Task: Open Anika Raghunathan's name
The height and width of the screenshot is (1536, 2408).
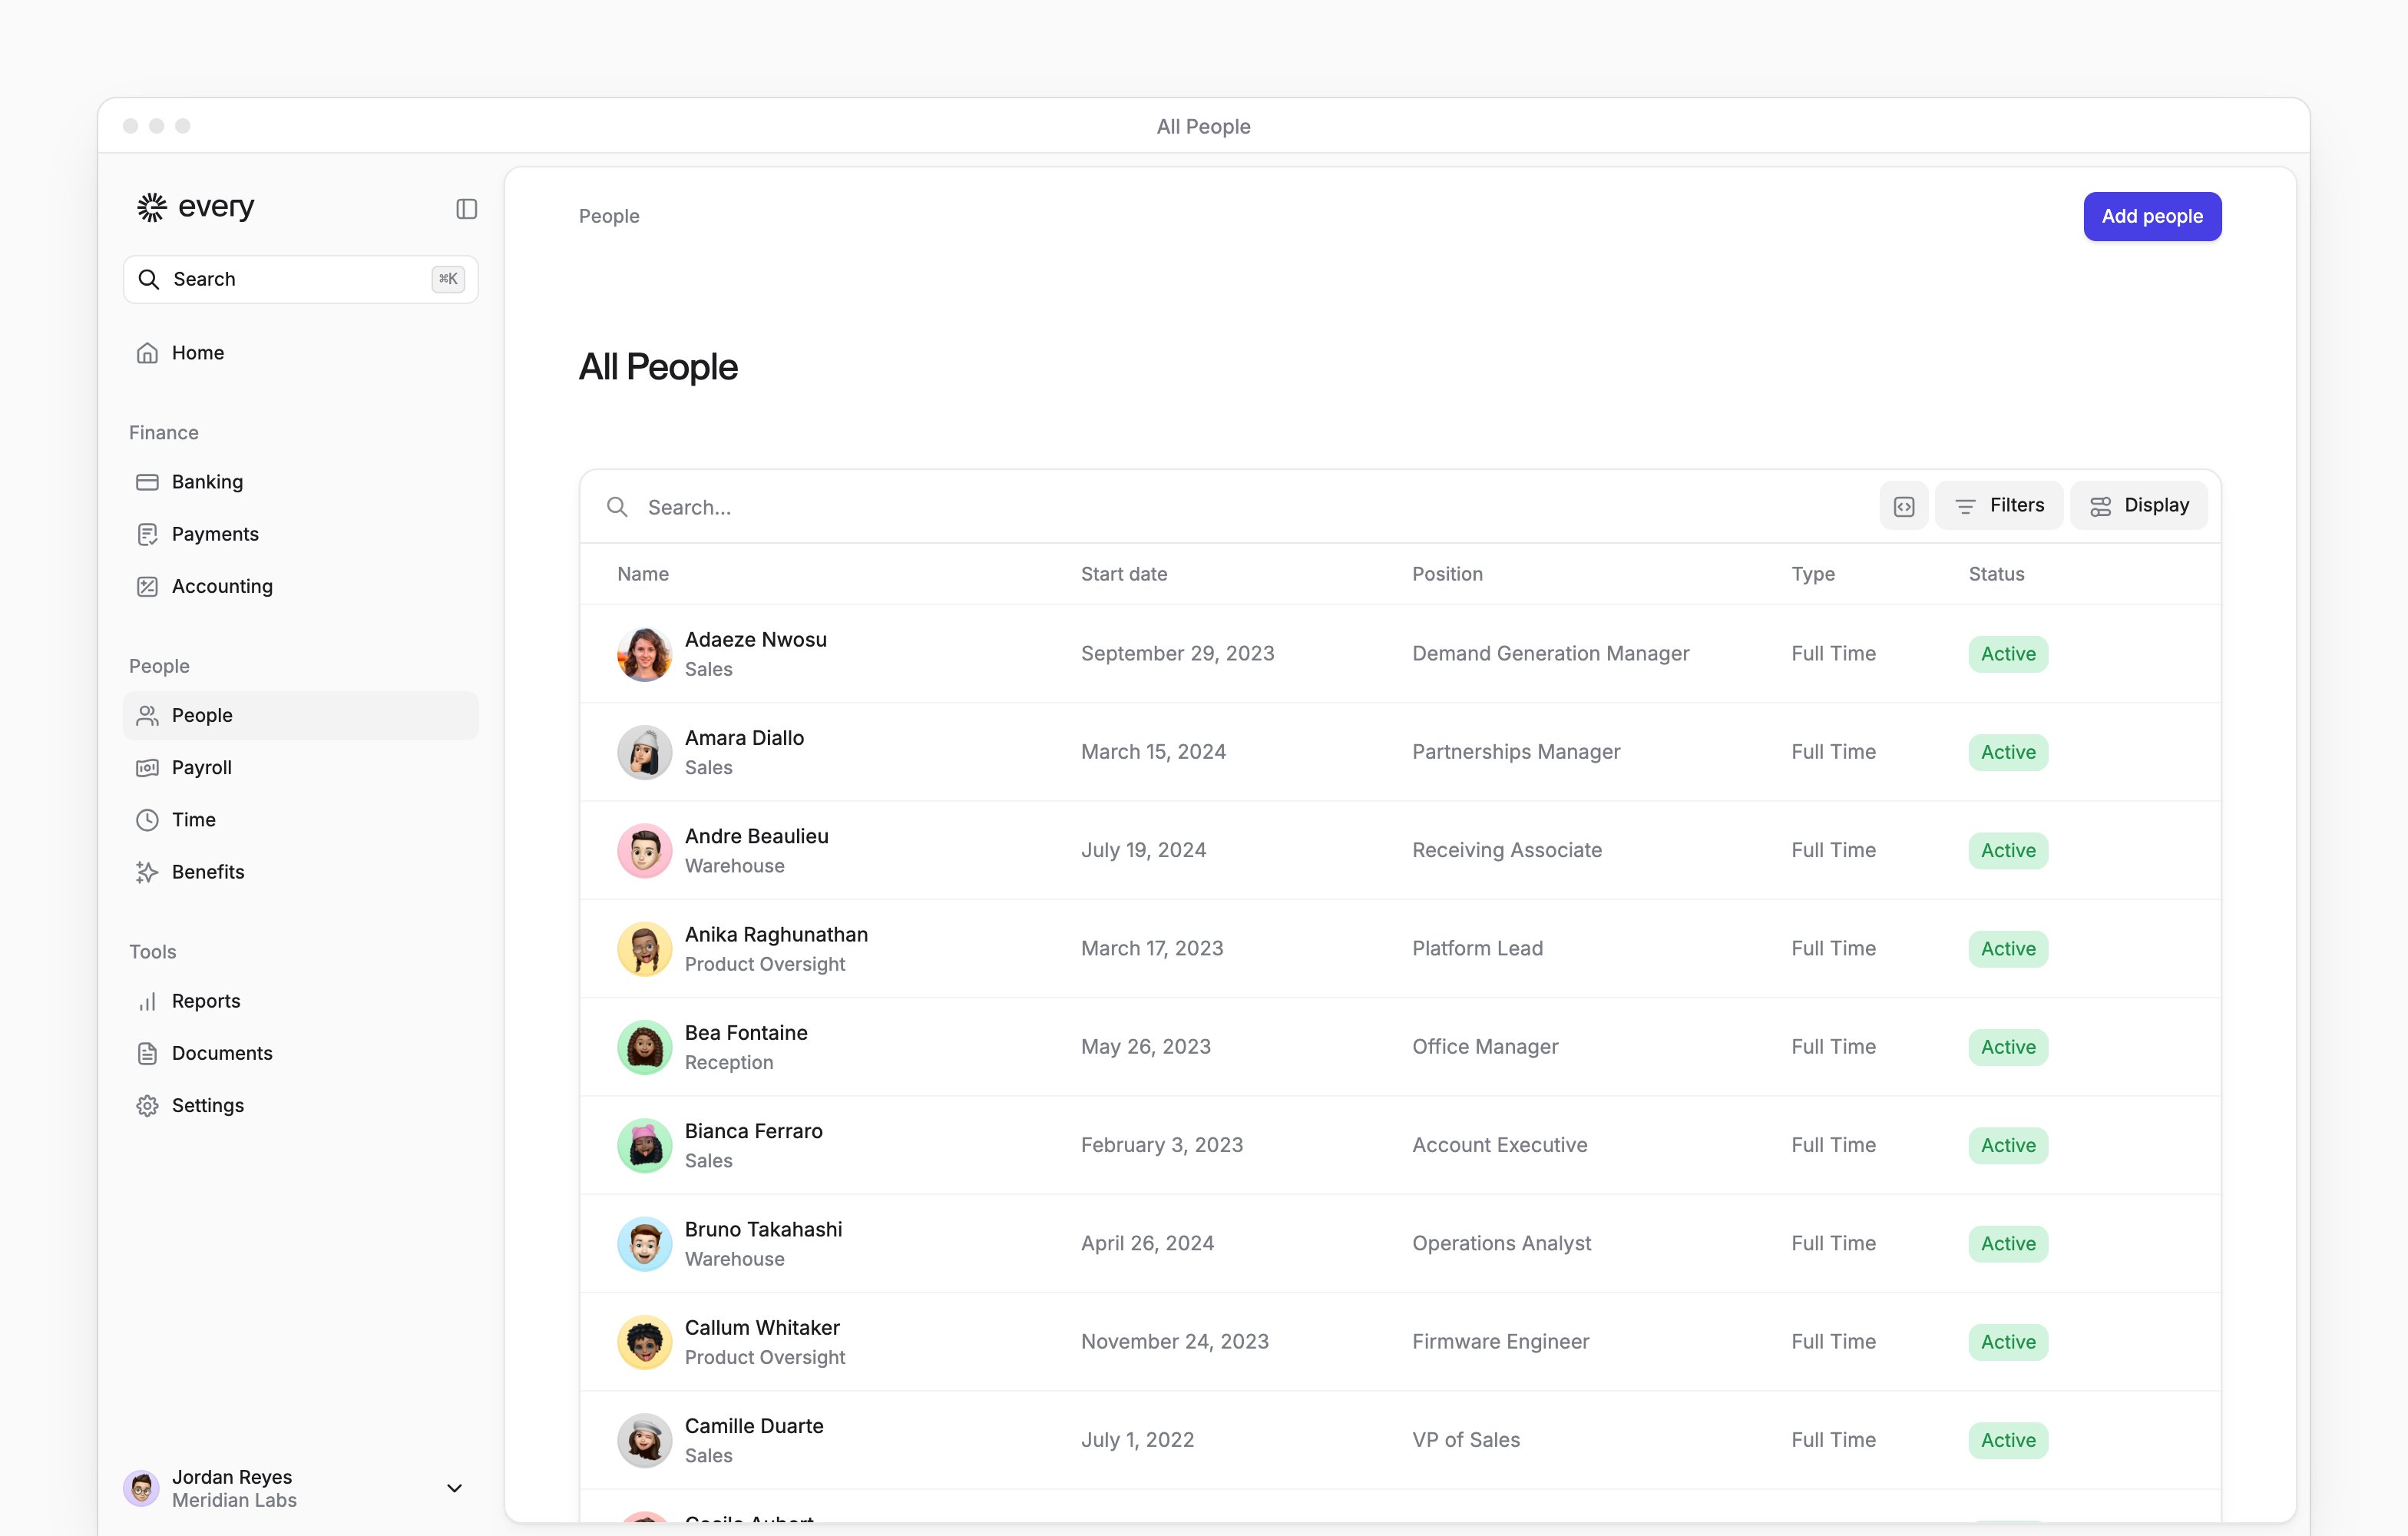Action: point(776,934)
